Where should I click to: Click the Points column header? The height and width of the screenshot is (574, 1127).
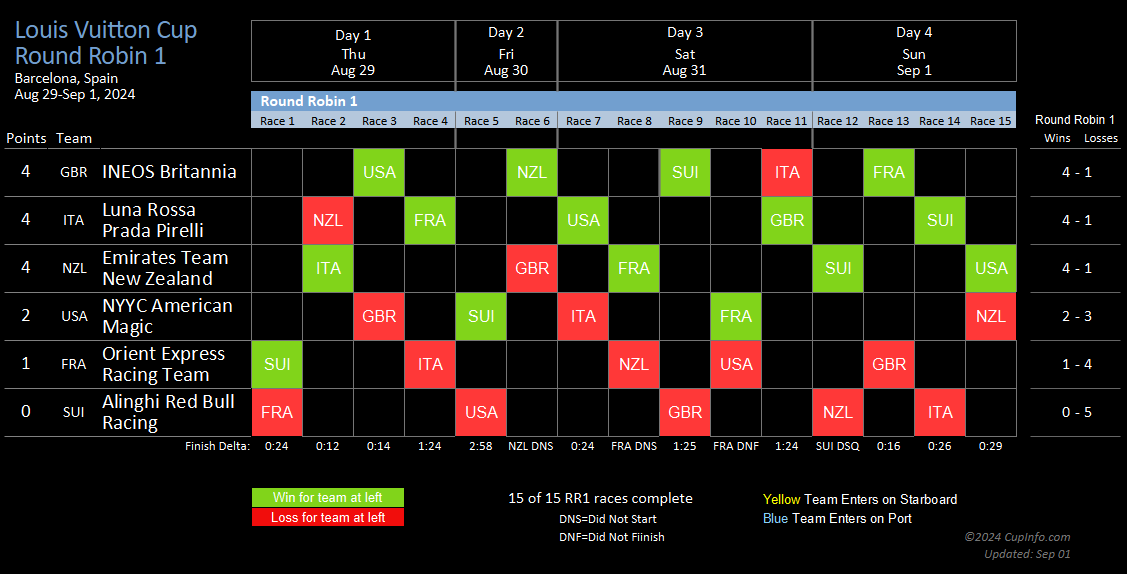click(27, 138)
